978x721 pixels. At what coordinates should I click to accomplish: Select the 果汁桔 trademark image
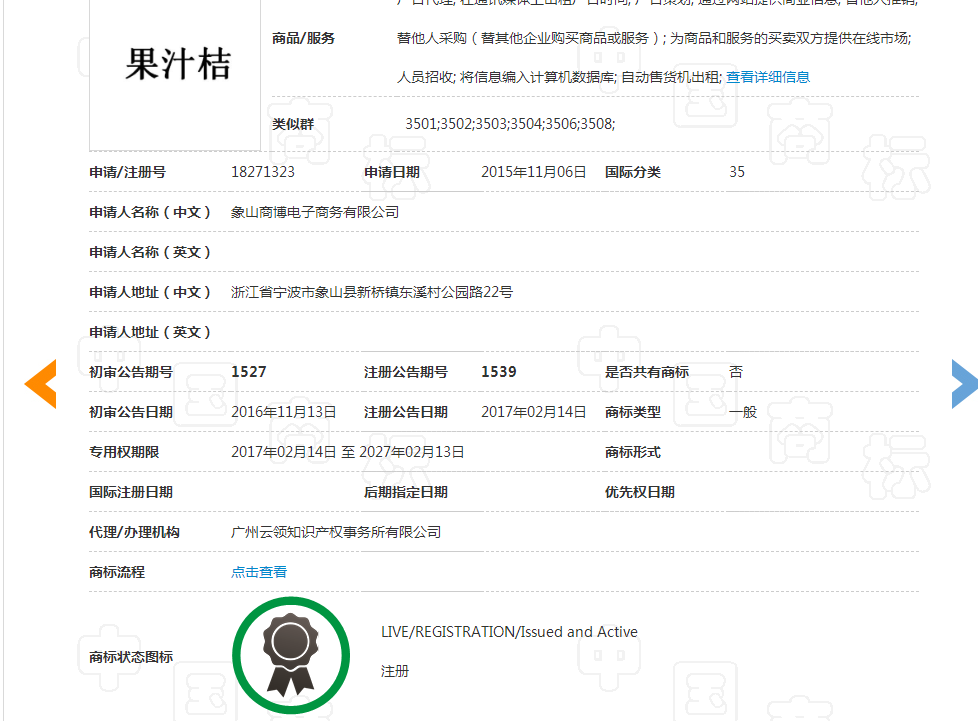[x=174, y=62]
